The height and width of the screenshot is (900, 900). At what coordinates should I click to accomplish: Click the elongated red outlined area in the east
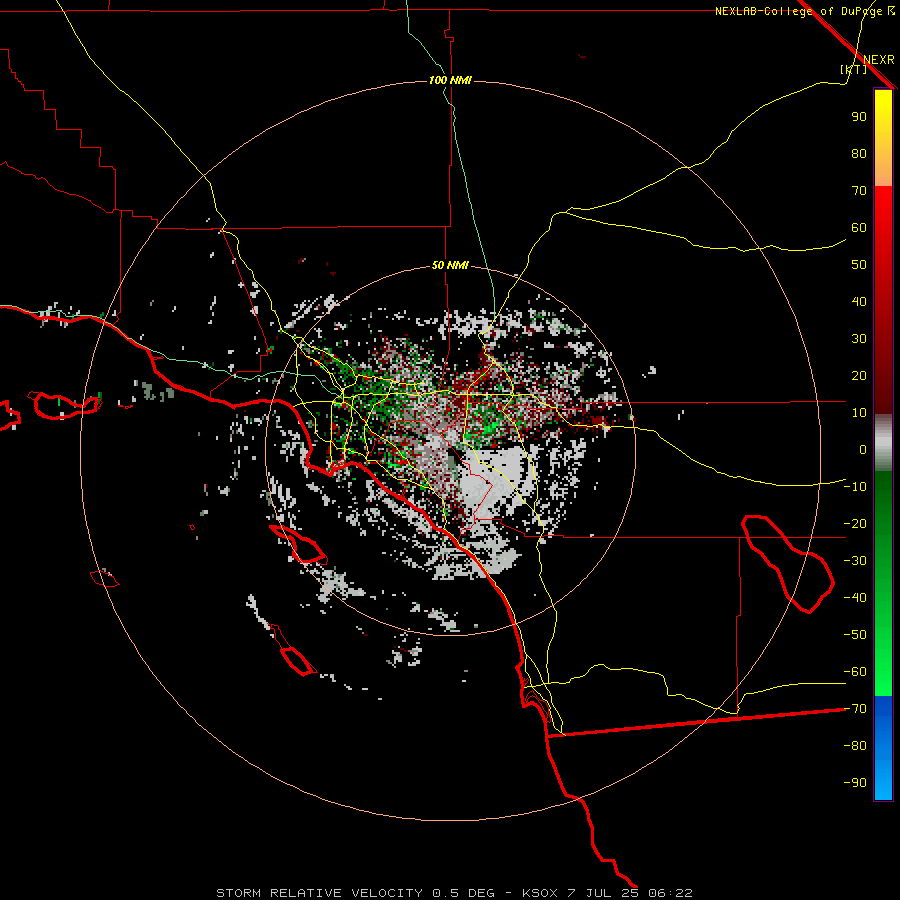point(788,564)
